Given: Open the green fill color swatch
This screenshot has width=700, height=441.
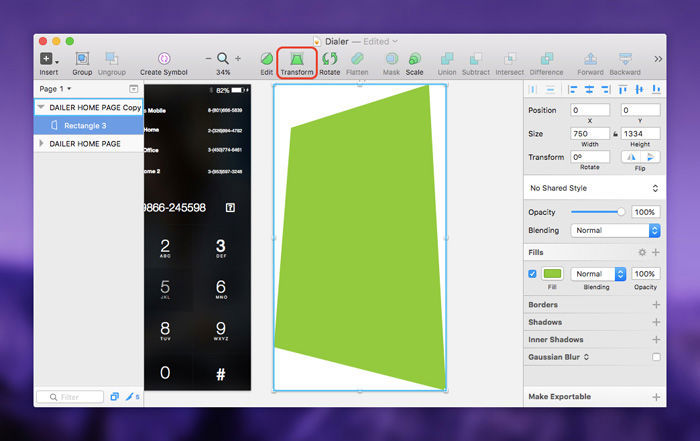Looking at the screenshot, I should point(553,273).
